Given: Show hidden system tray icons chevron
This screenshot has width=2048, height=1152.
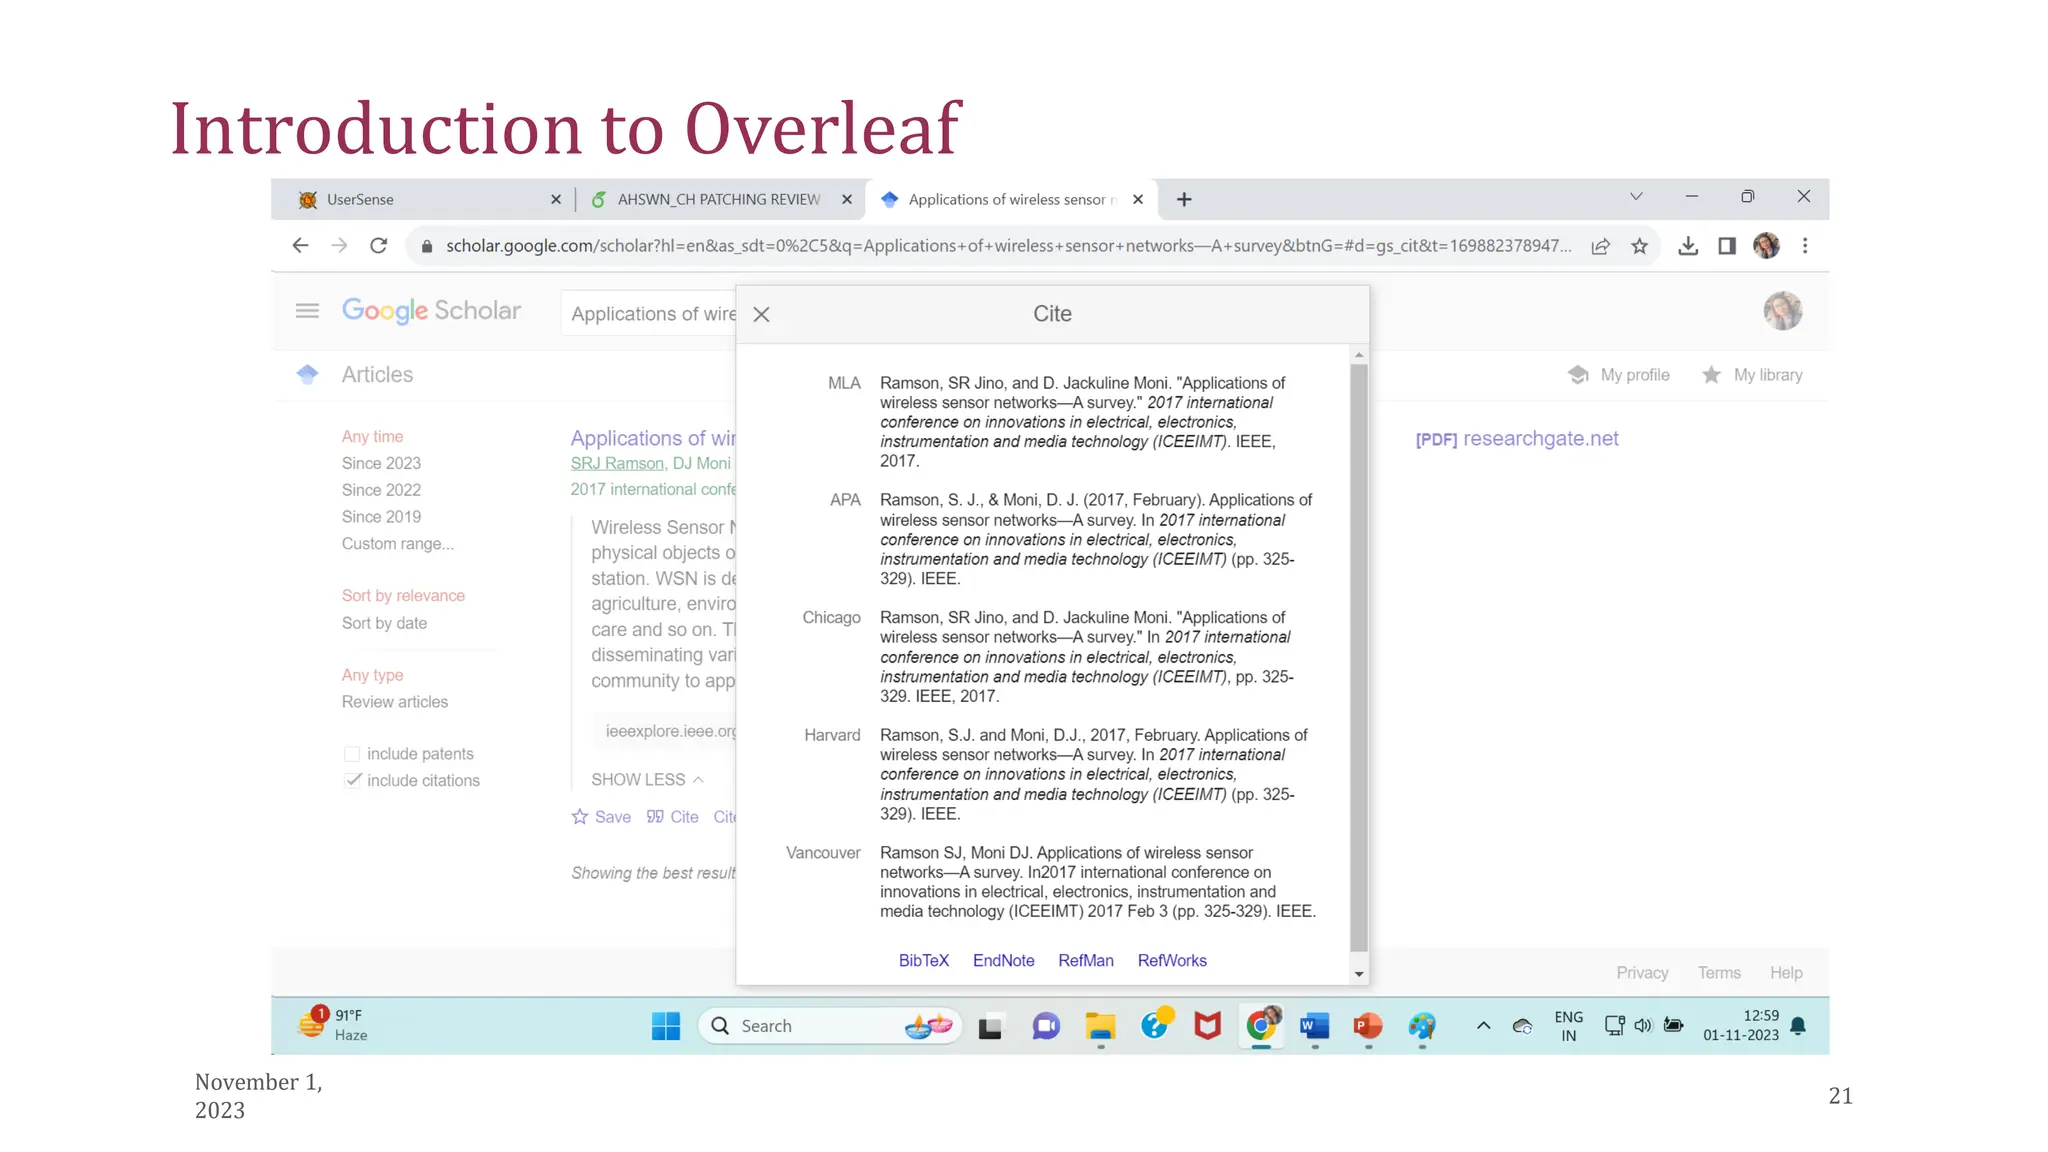Looking at the screenshot, I should 1483,1026.
